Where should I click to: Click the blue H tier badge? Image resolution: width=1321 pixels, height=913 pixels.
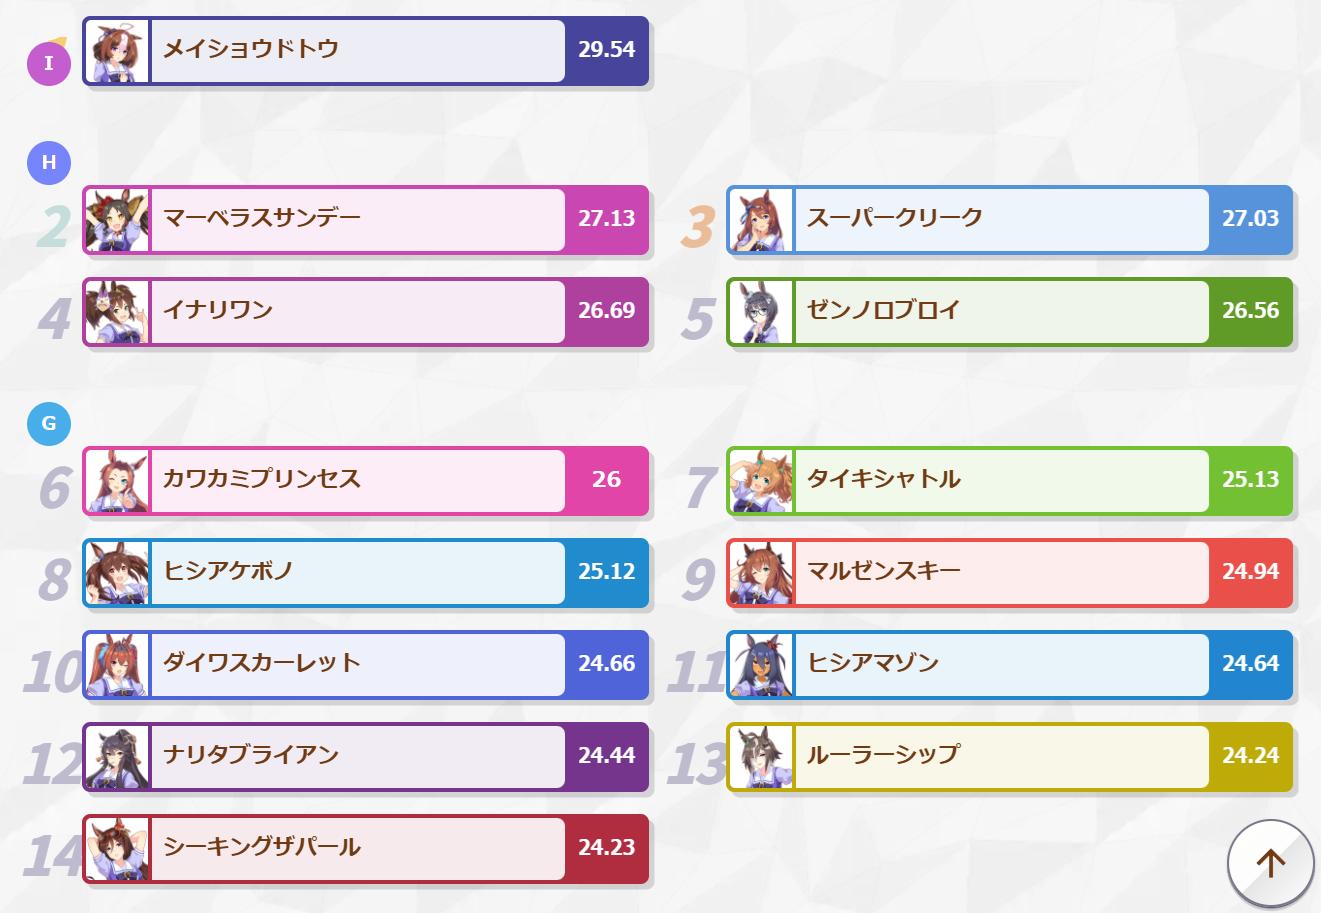[x=48, y=162]
